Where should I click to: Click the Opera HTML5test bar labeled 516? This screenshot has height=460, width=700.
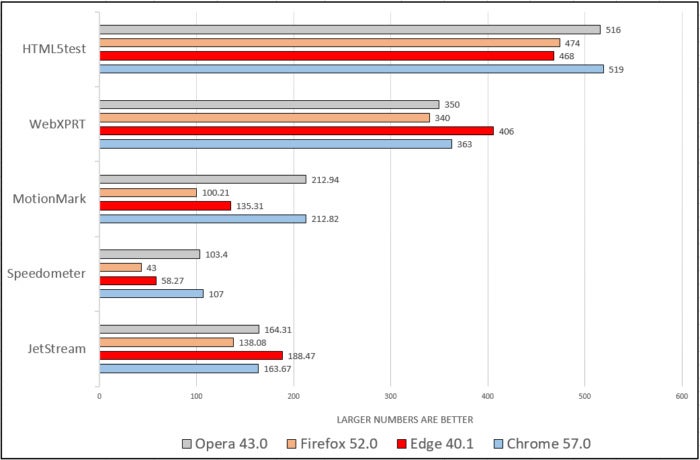350,30
